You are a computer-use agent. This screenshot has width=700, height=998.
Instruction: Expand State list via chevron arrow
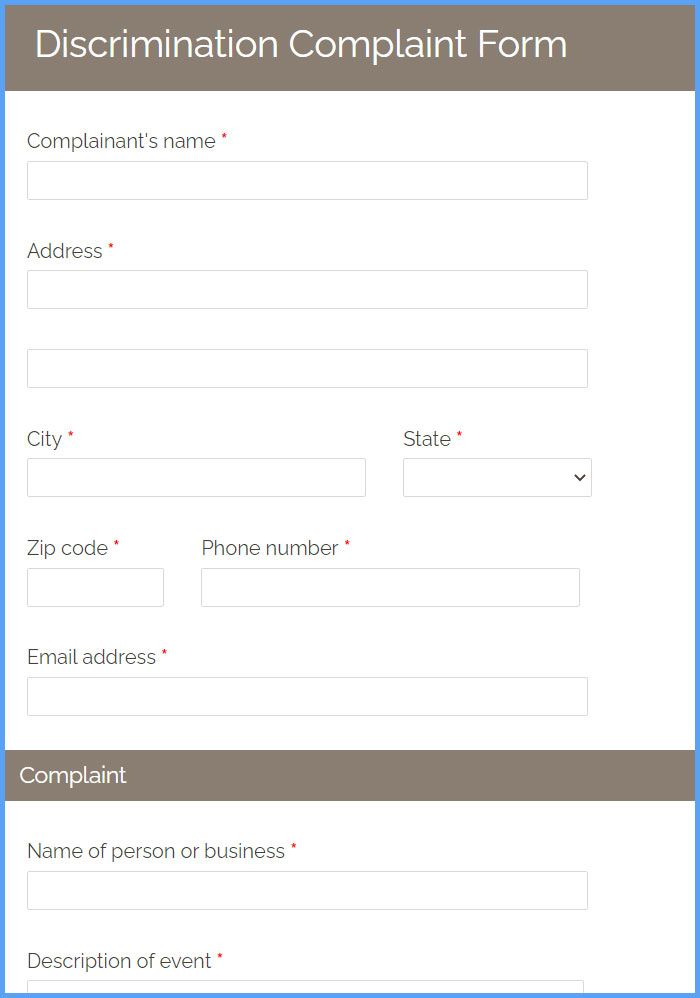click(x=579, y=477)
